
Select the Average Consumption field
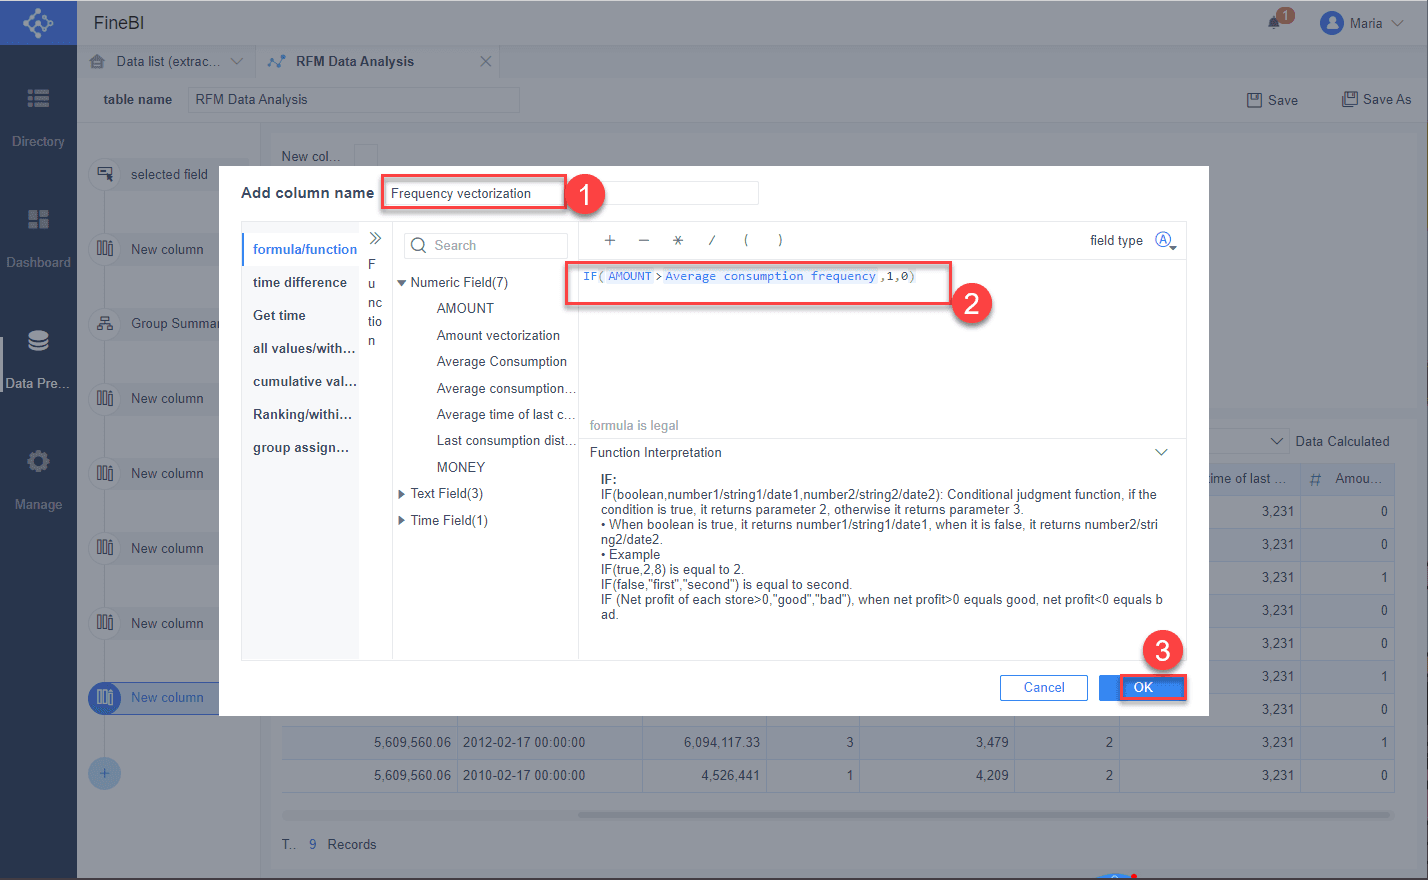pyautogui.click(x=501, y=361)
